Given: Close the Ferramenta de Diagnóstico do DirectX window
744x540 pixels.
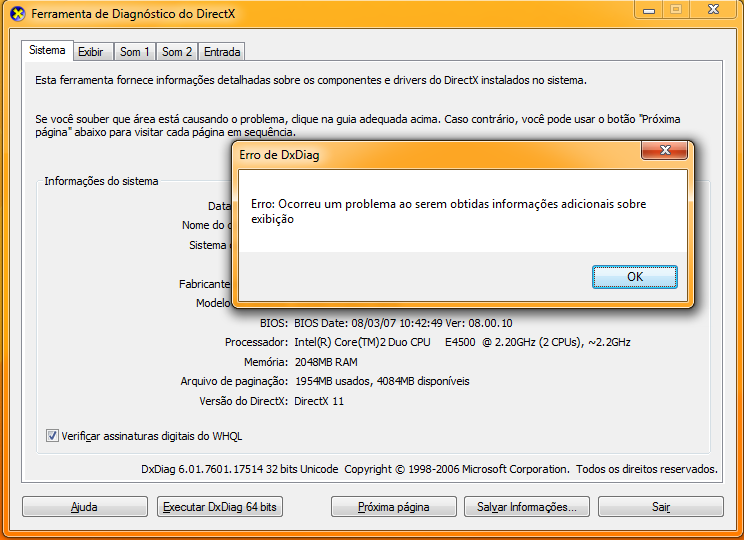Looking at the screenshot, I should tap(713, 9).
